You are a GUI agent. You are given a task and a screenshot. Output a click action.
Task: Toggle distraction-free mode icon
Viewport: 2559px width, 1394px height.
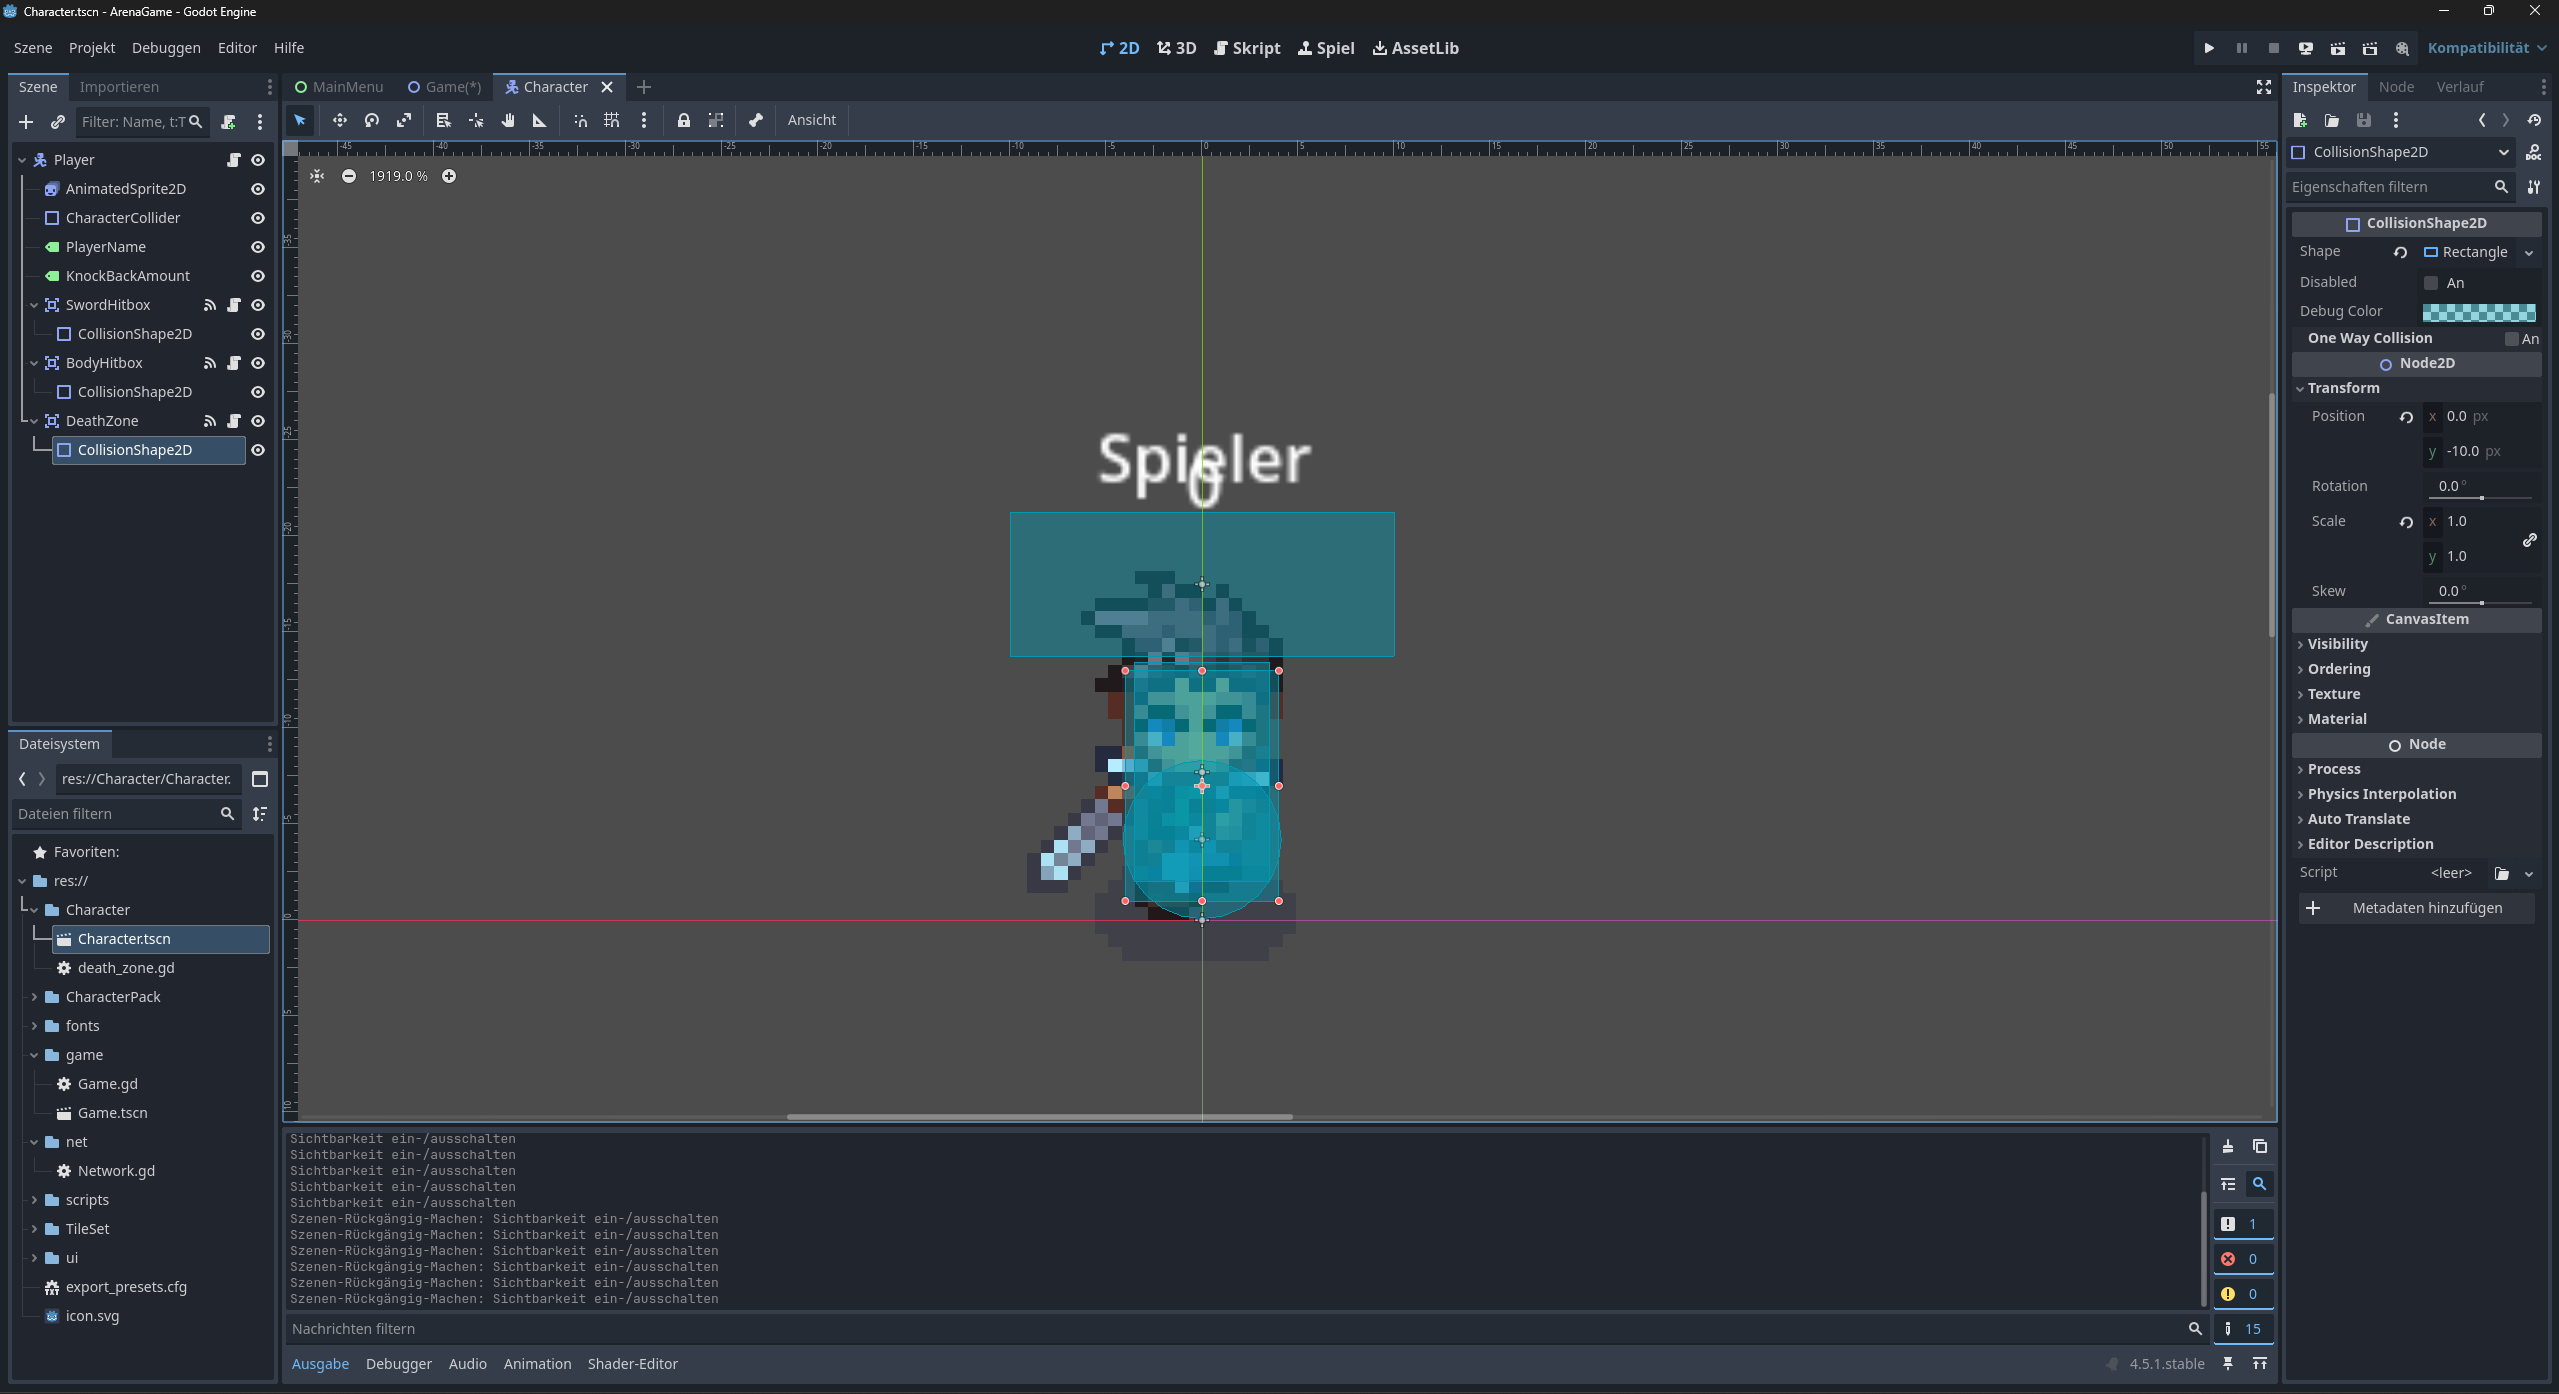[x=2264, y=87]
